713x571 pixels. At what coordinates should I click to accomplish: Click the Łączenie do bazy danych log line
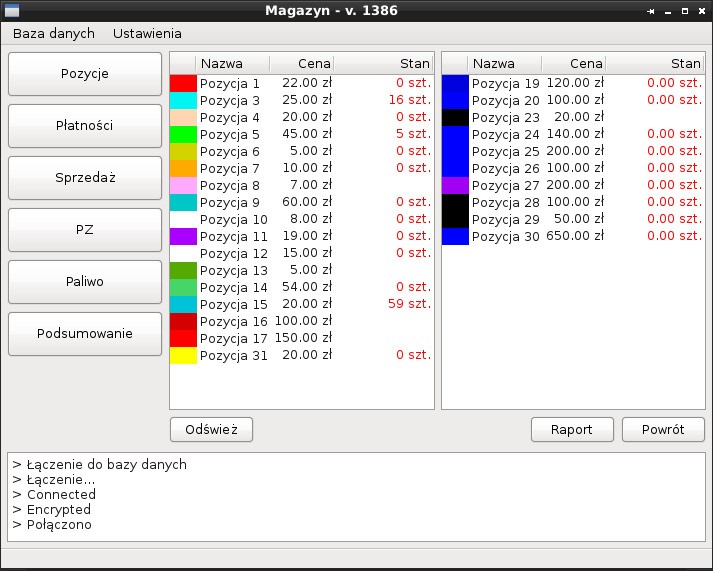[100, 465]
